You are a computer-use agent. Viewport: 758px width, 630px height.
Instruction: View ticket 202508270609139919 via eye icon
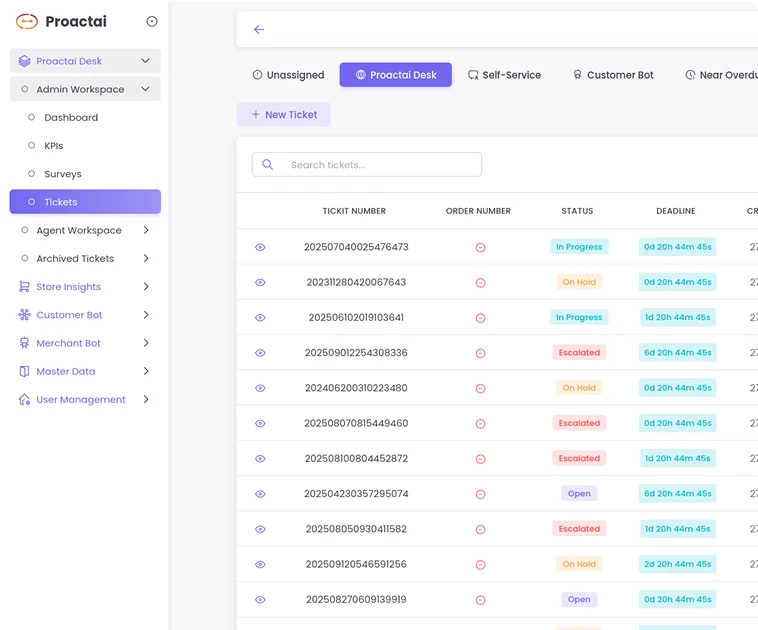pyautogui.click(x=260, y=600)
